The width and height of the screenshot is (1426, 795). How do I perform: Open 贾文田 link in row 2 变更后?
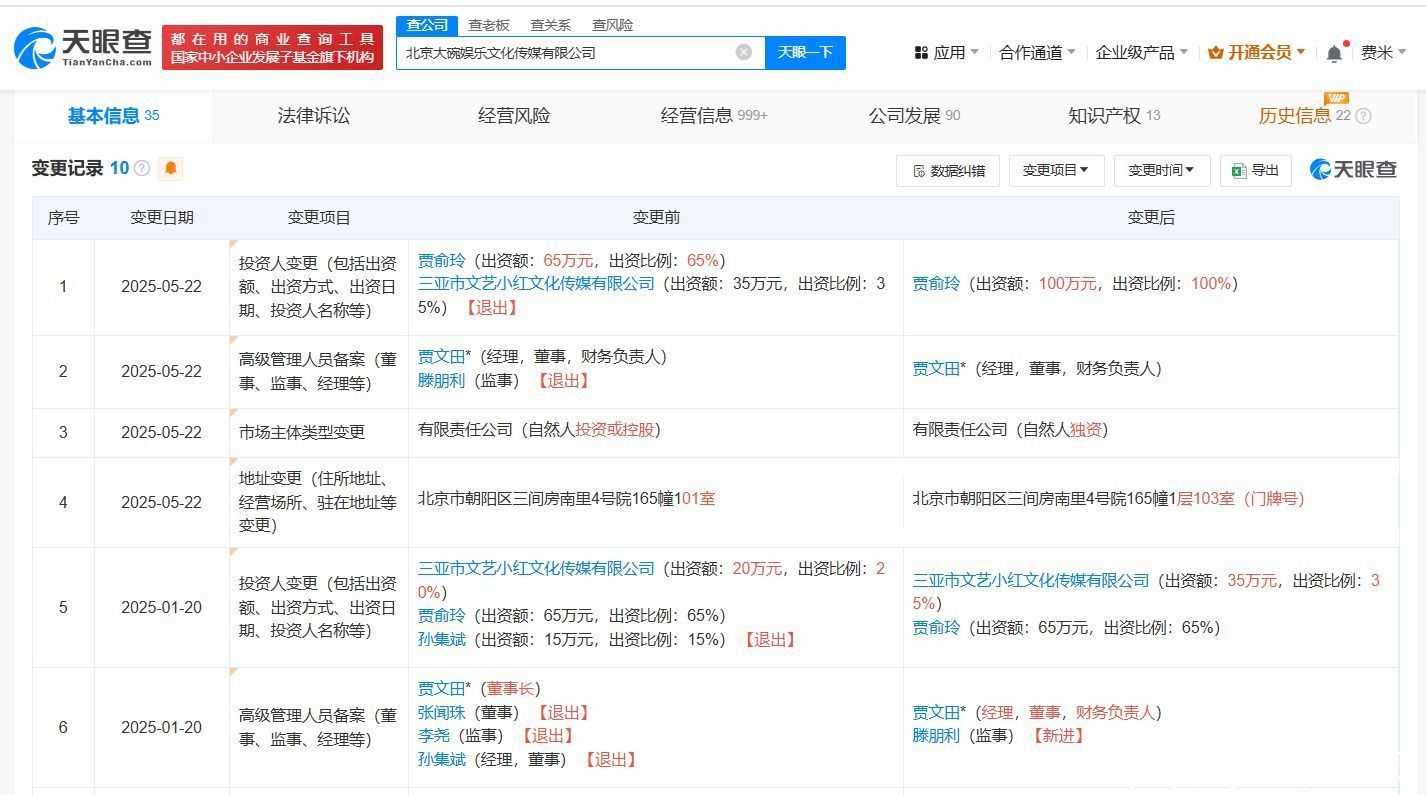coord(936,369)
